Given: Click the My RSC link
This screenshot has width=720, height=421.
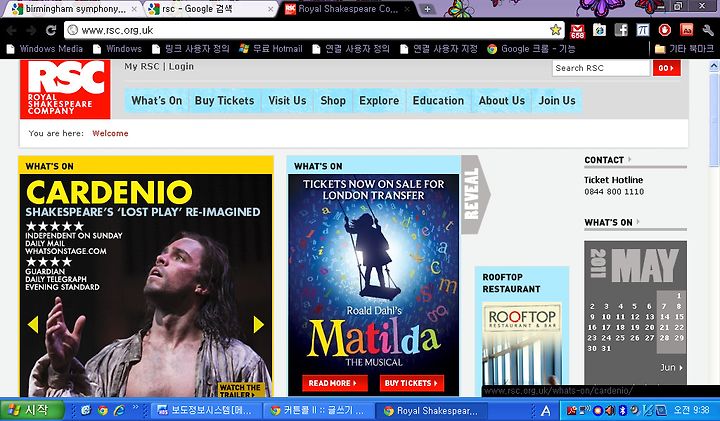Looking at the screenshot, I should (141, 67).
